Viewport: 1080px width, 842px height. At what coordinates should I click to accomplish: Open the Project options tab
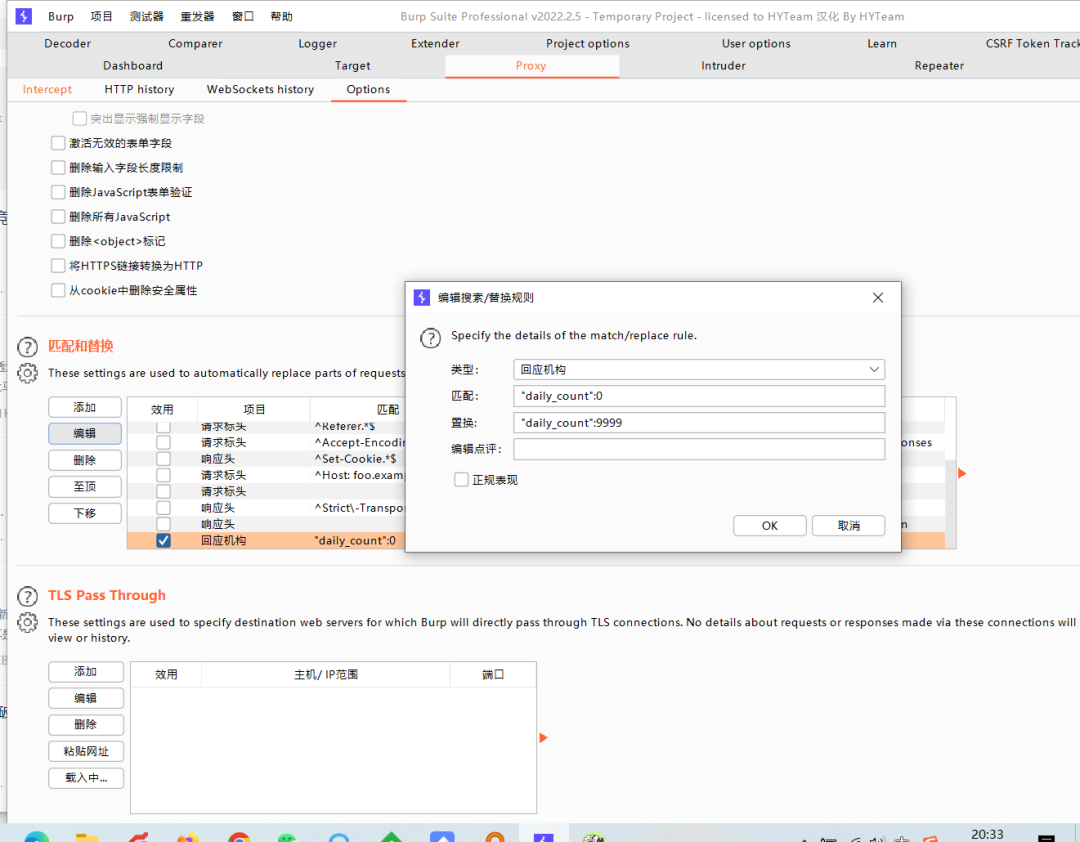(588, 43)
